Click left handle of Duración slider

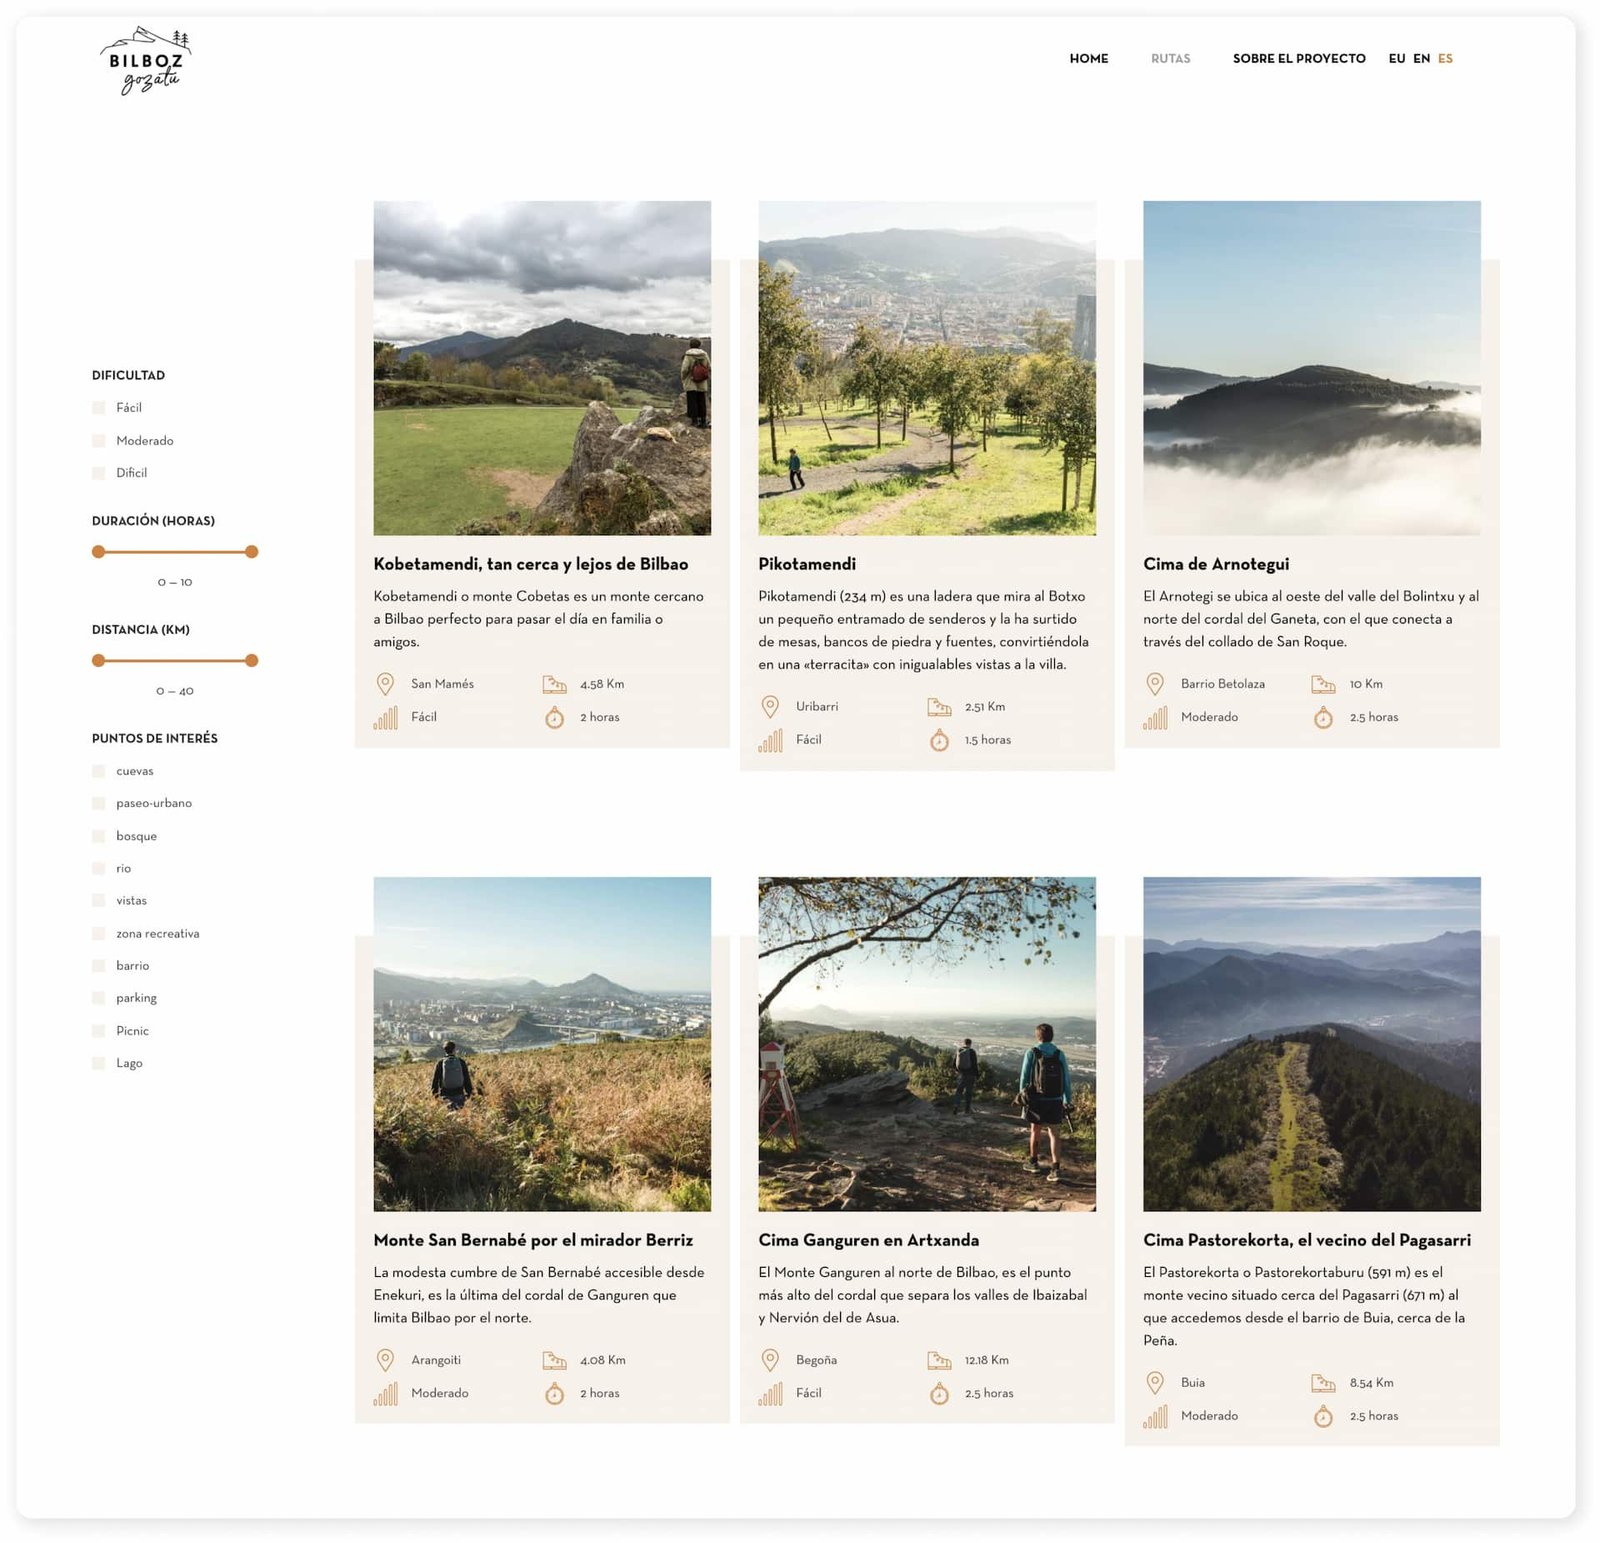[x=98, y=552]
